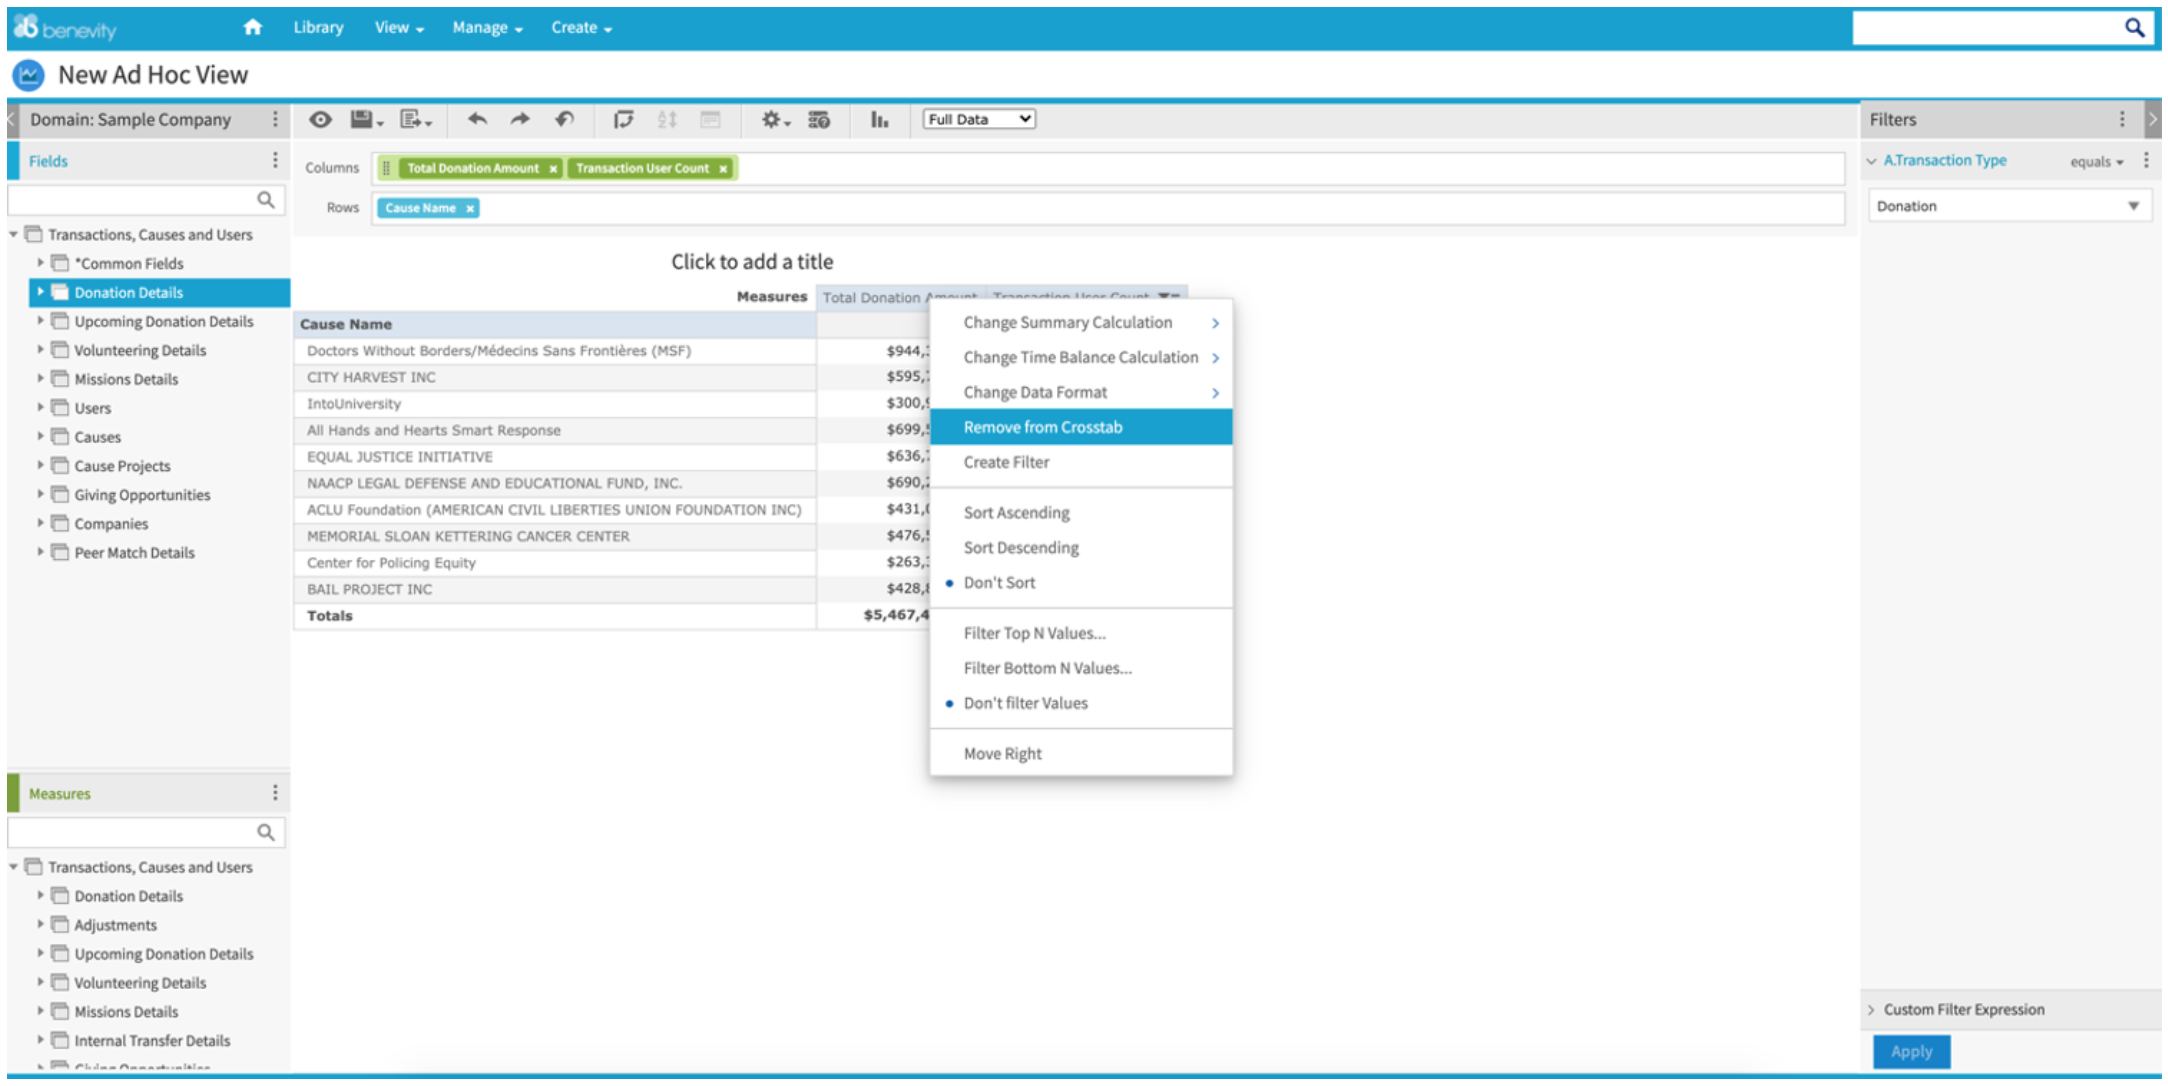Image resolution: width=2168 pixels, height=1086 pixels.
Task: Open the Fields panel options menu
Action: [x=275, y=160]
